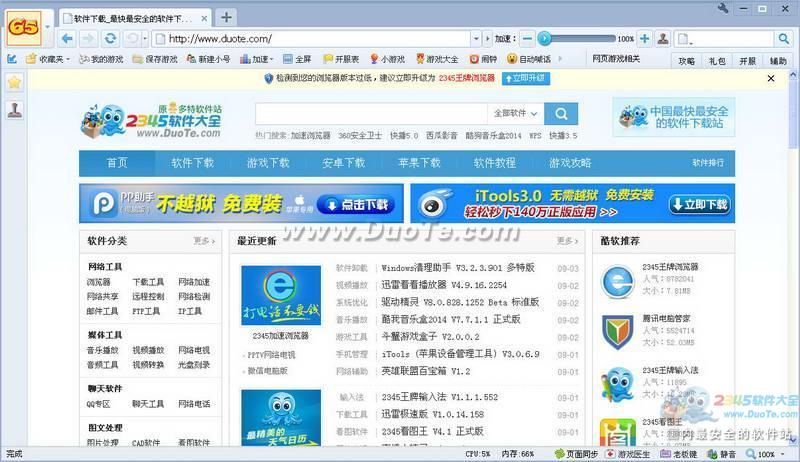800x462 pixels.
Task: Close the 软件下载 browser tab
Action: 204,18
